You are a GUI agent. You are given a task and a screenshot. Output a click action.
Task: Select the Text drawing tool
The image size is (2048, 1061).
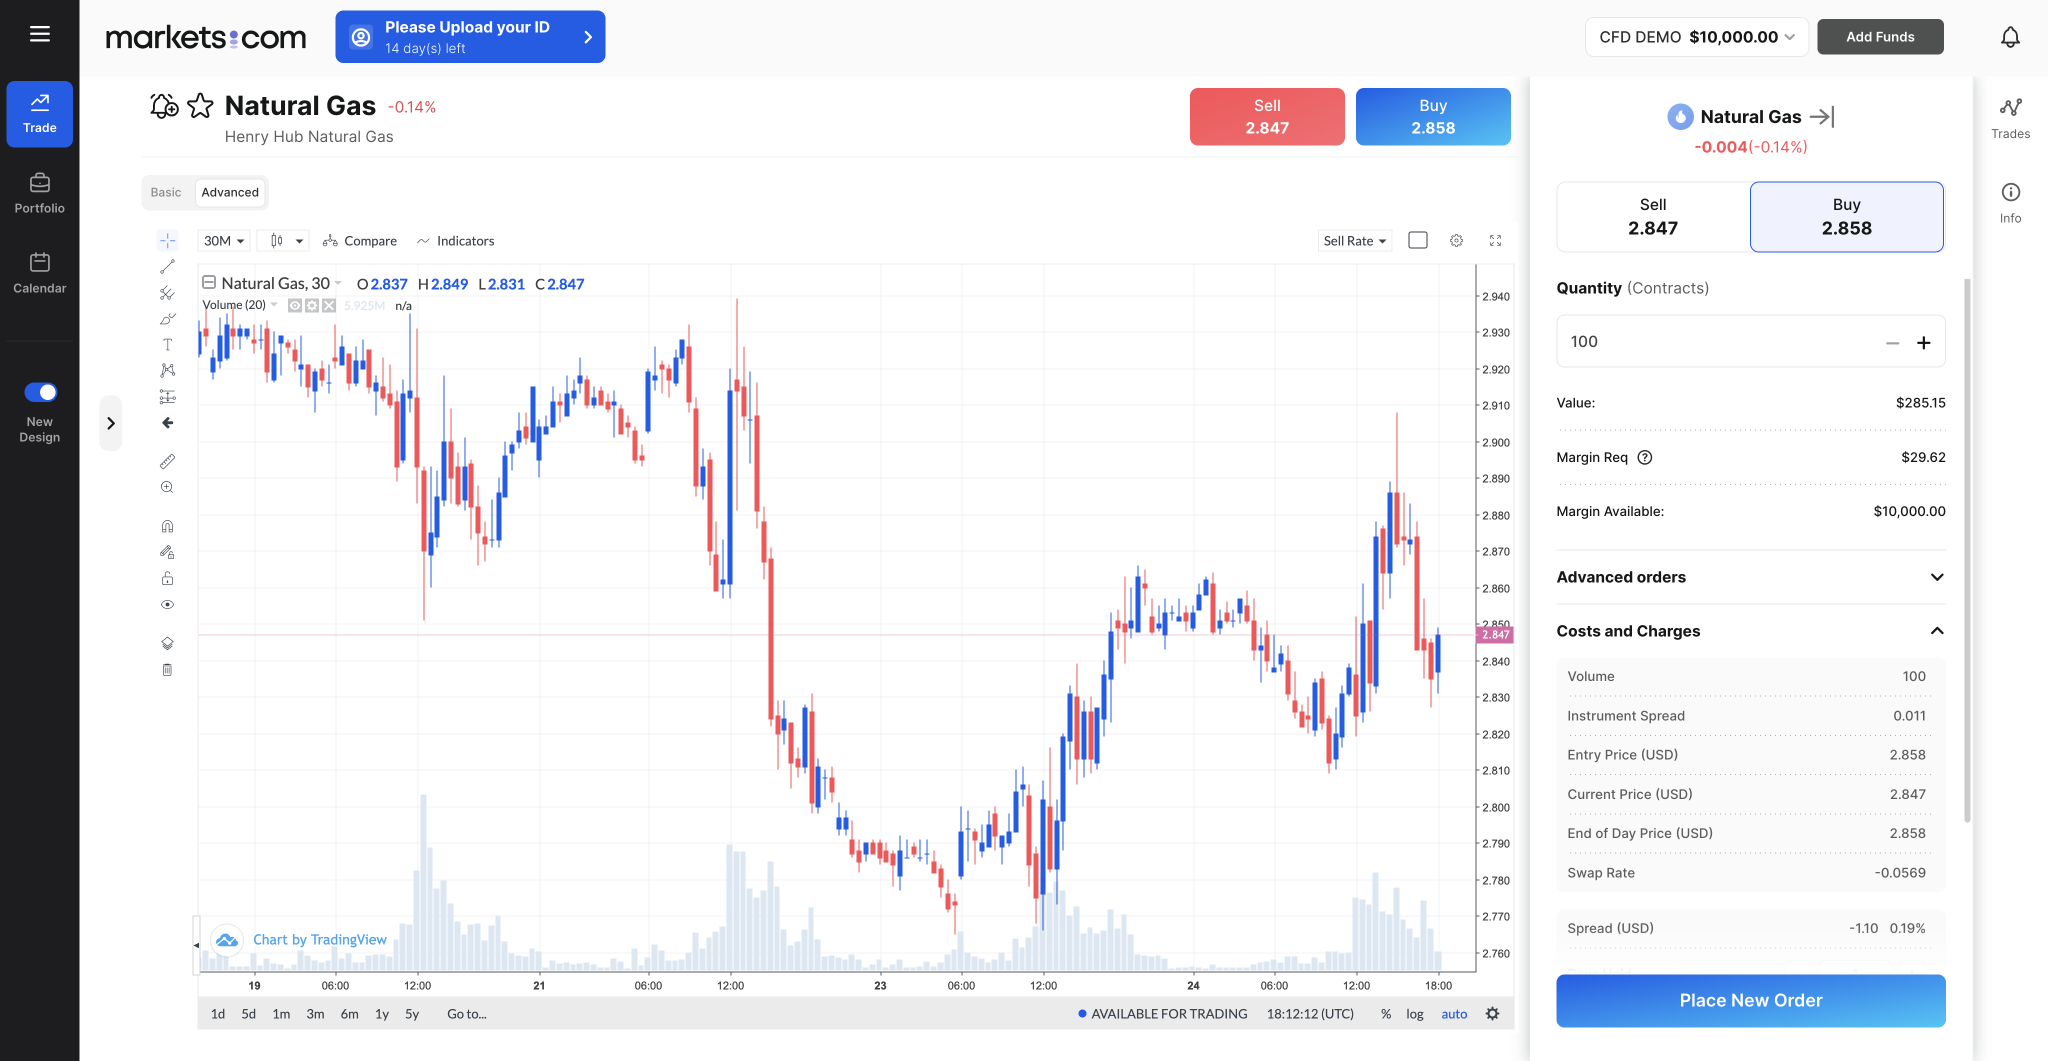[167, 344]
